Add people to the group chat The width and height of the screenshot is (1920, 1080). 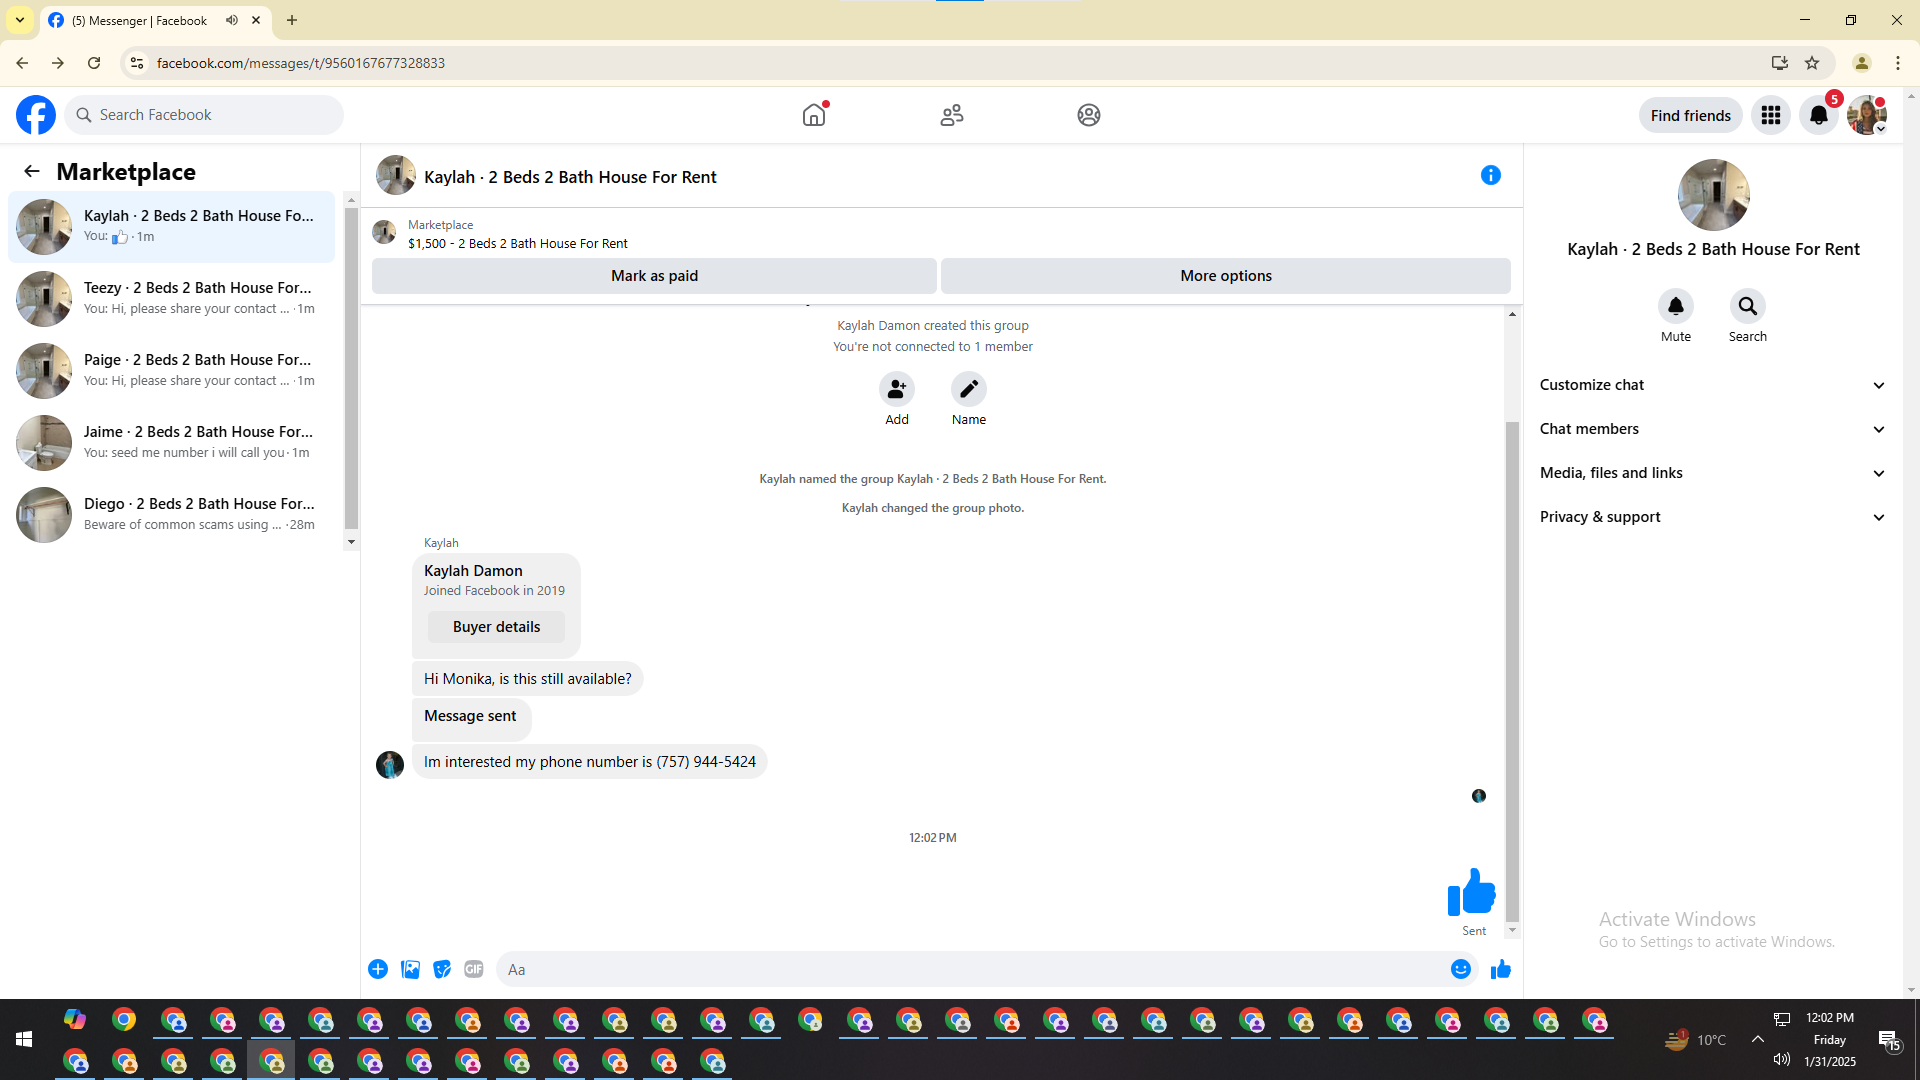(897, 389)
